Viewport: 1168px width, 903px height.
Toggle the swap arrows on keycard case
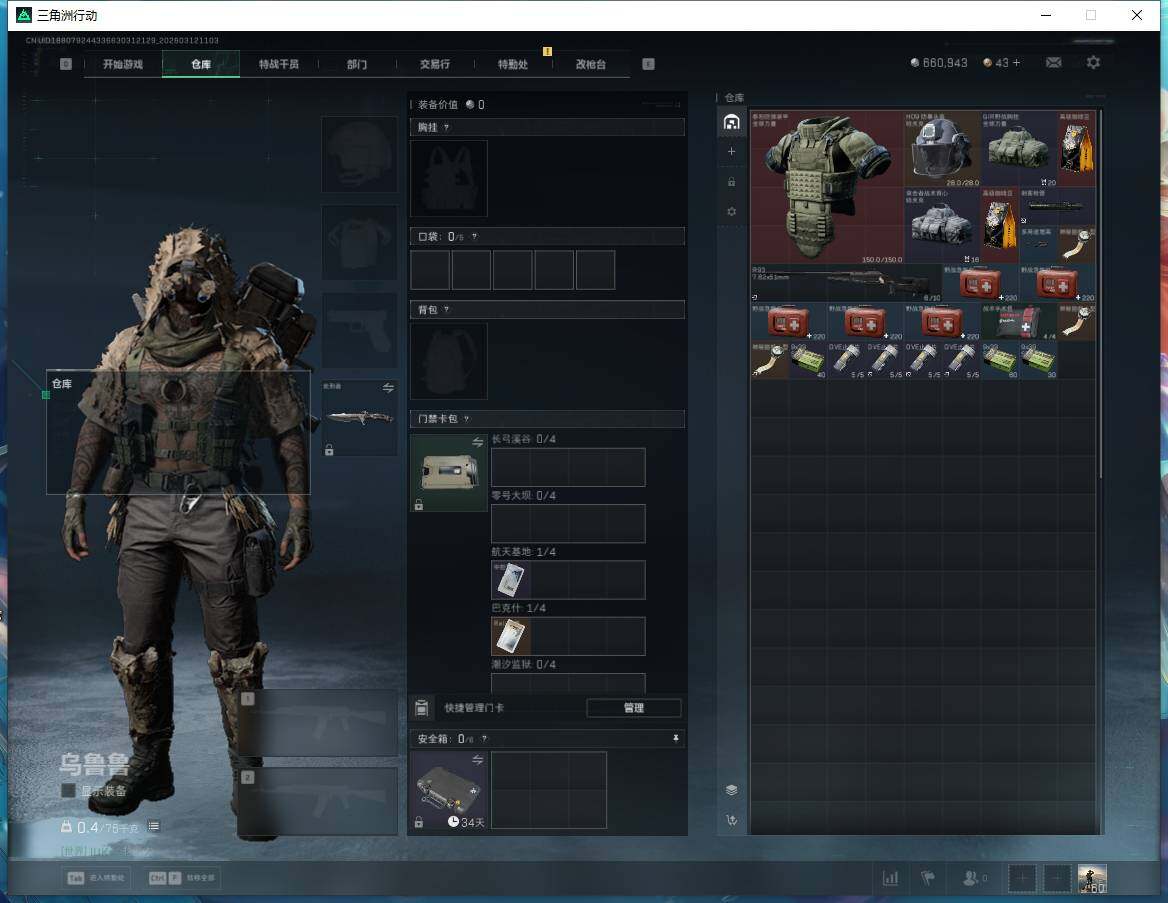[477, 442]
